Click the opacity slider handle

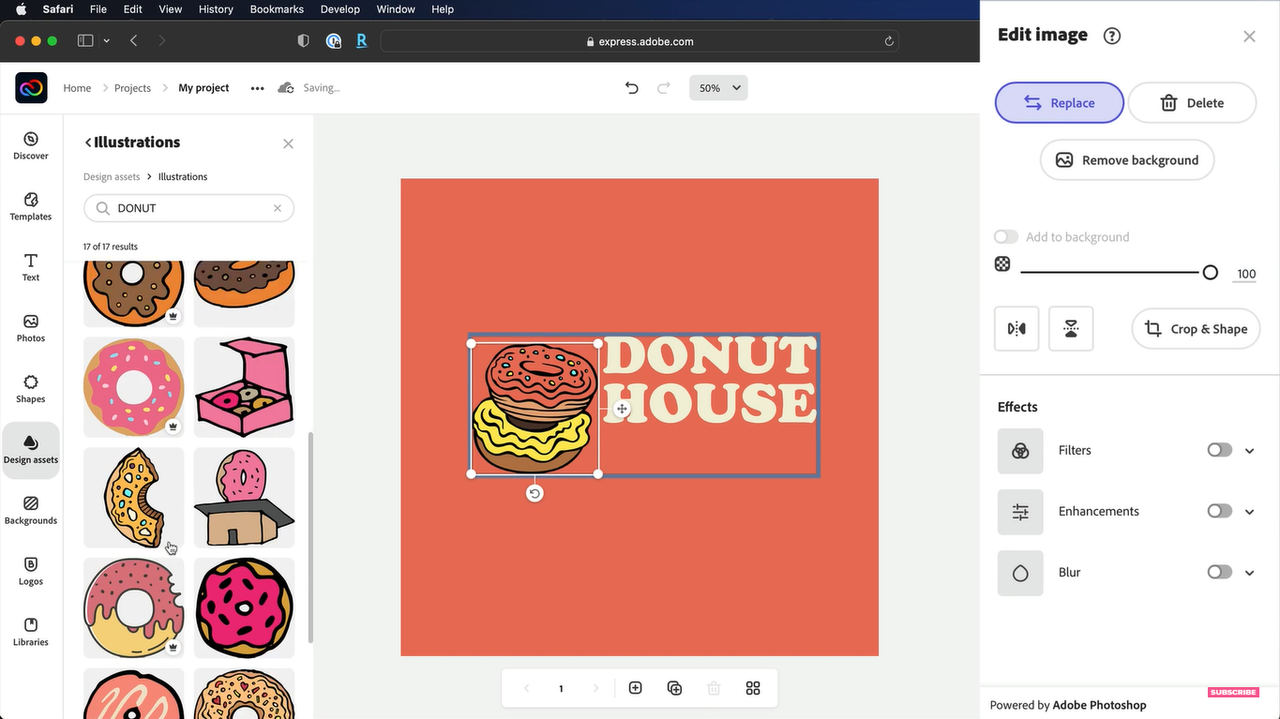point(1210,272)
